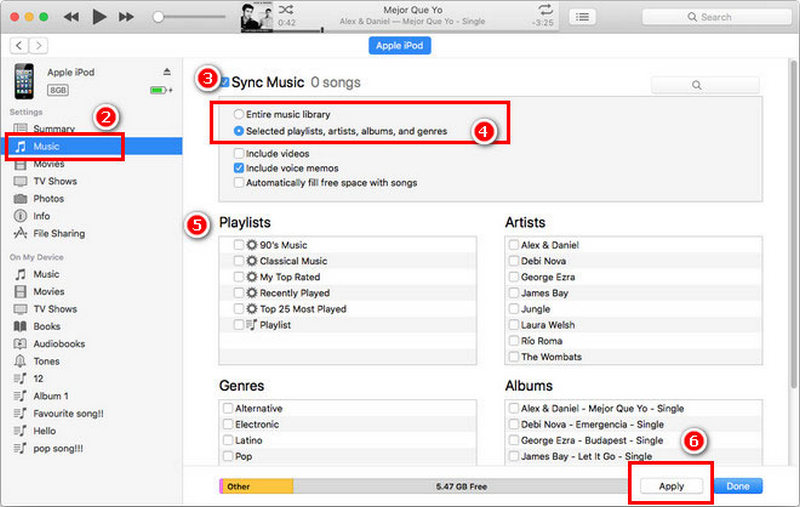Image resolution: width=800 pixels, height=507 pixels.
Task: Go back with the left arrow
Action: [19, 45]
